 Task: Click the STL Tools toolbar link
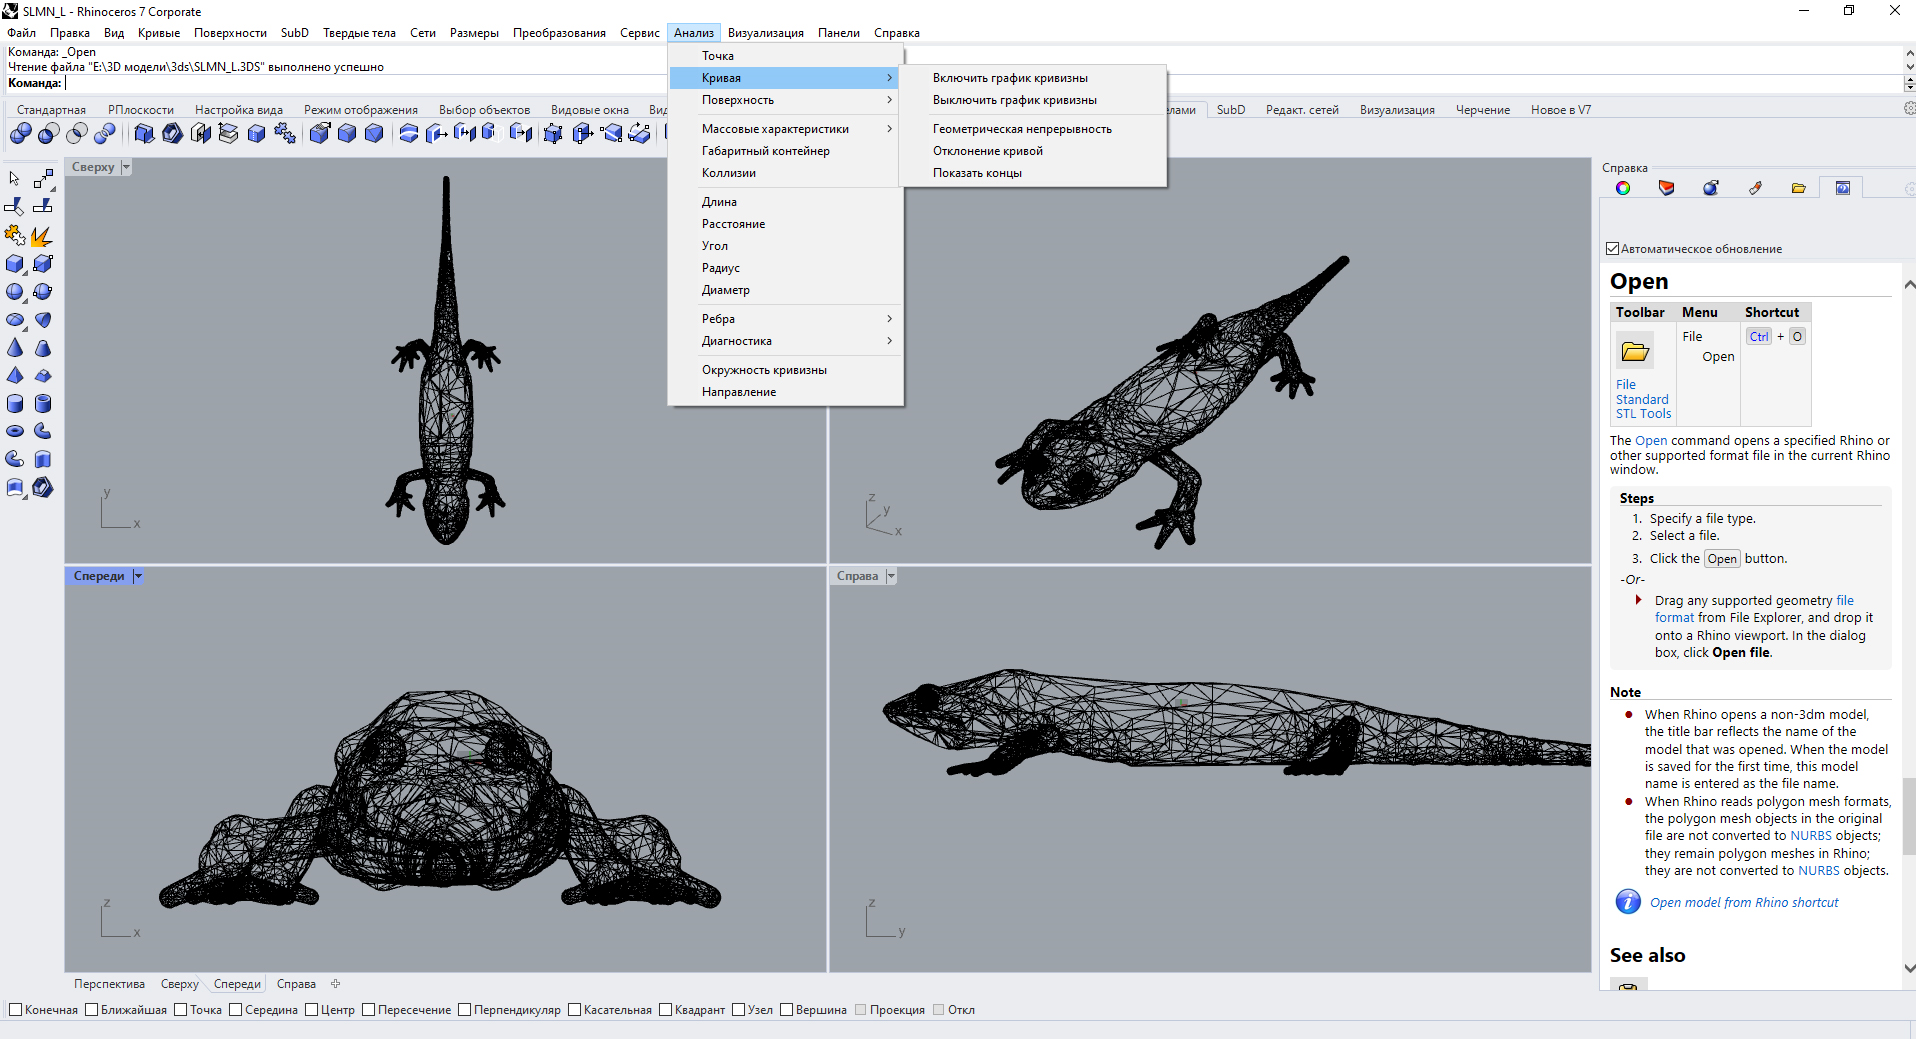click(1643, 414)
